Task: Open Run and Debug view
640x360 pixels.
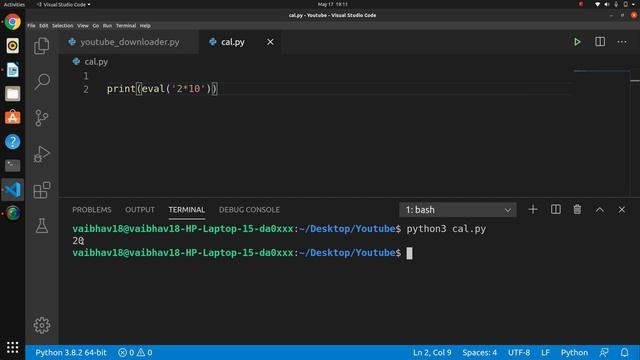Action: [x=42, y=154]
